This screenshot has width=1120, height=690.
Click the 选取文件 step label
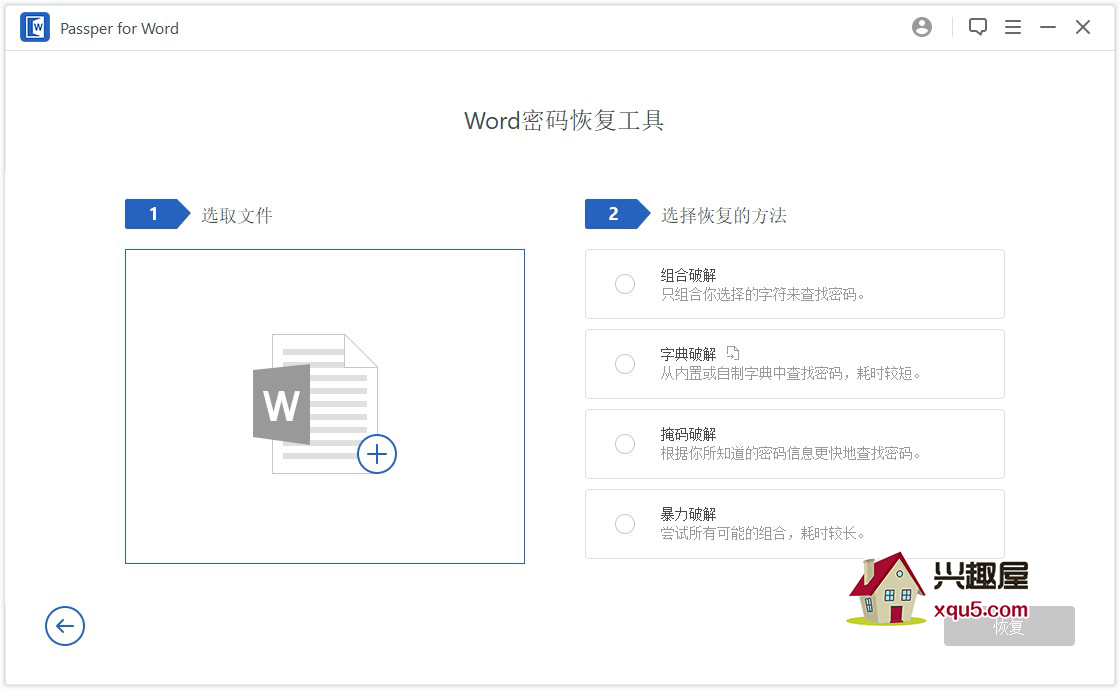[236, 215]
